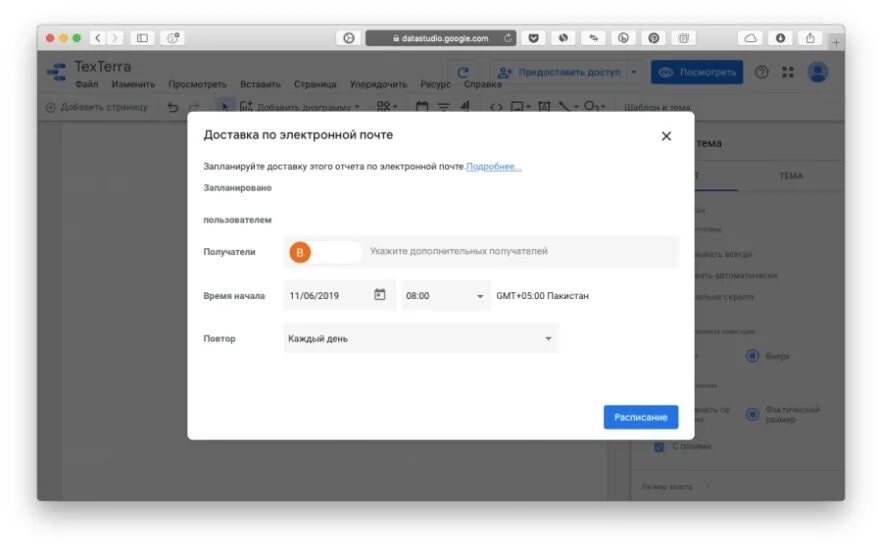
Task: Reload page icon in address bar
Action: point(507,38)
